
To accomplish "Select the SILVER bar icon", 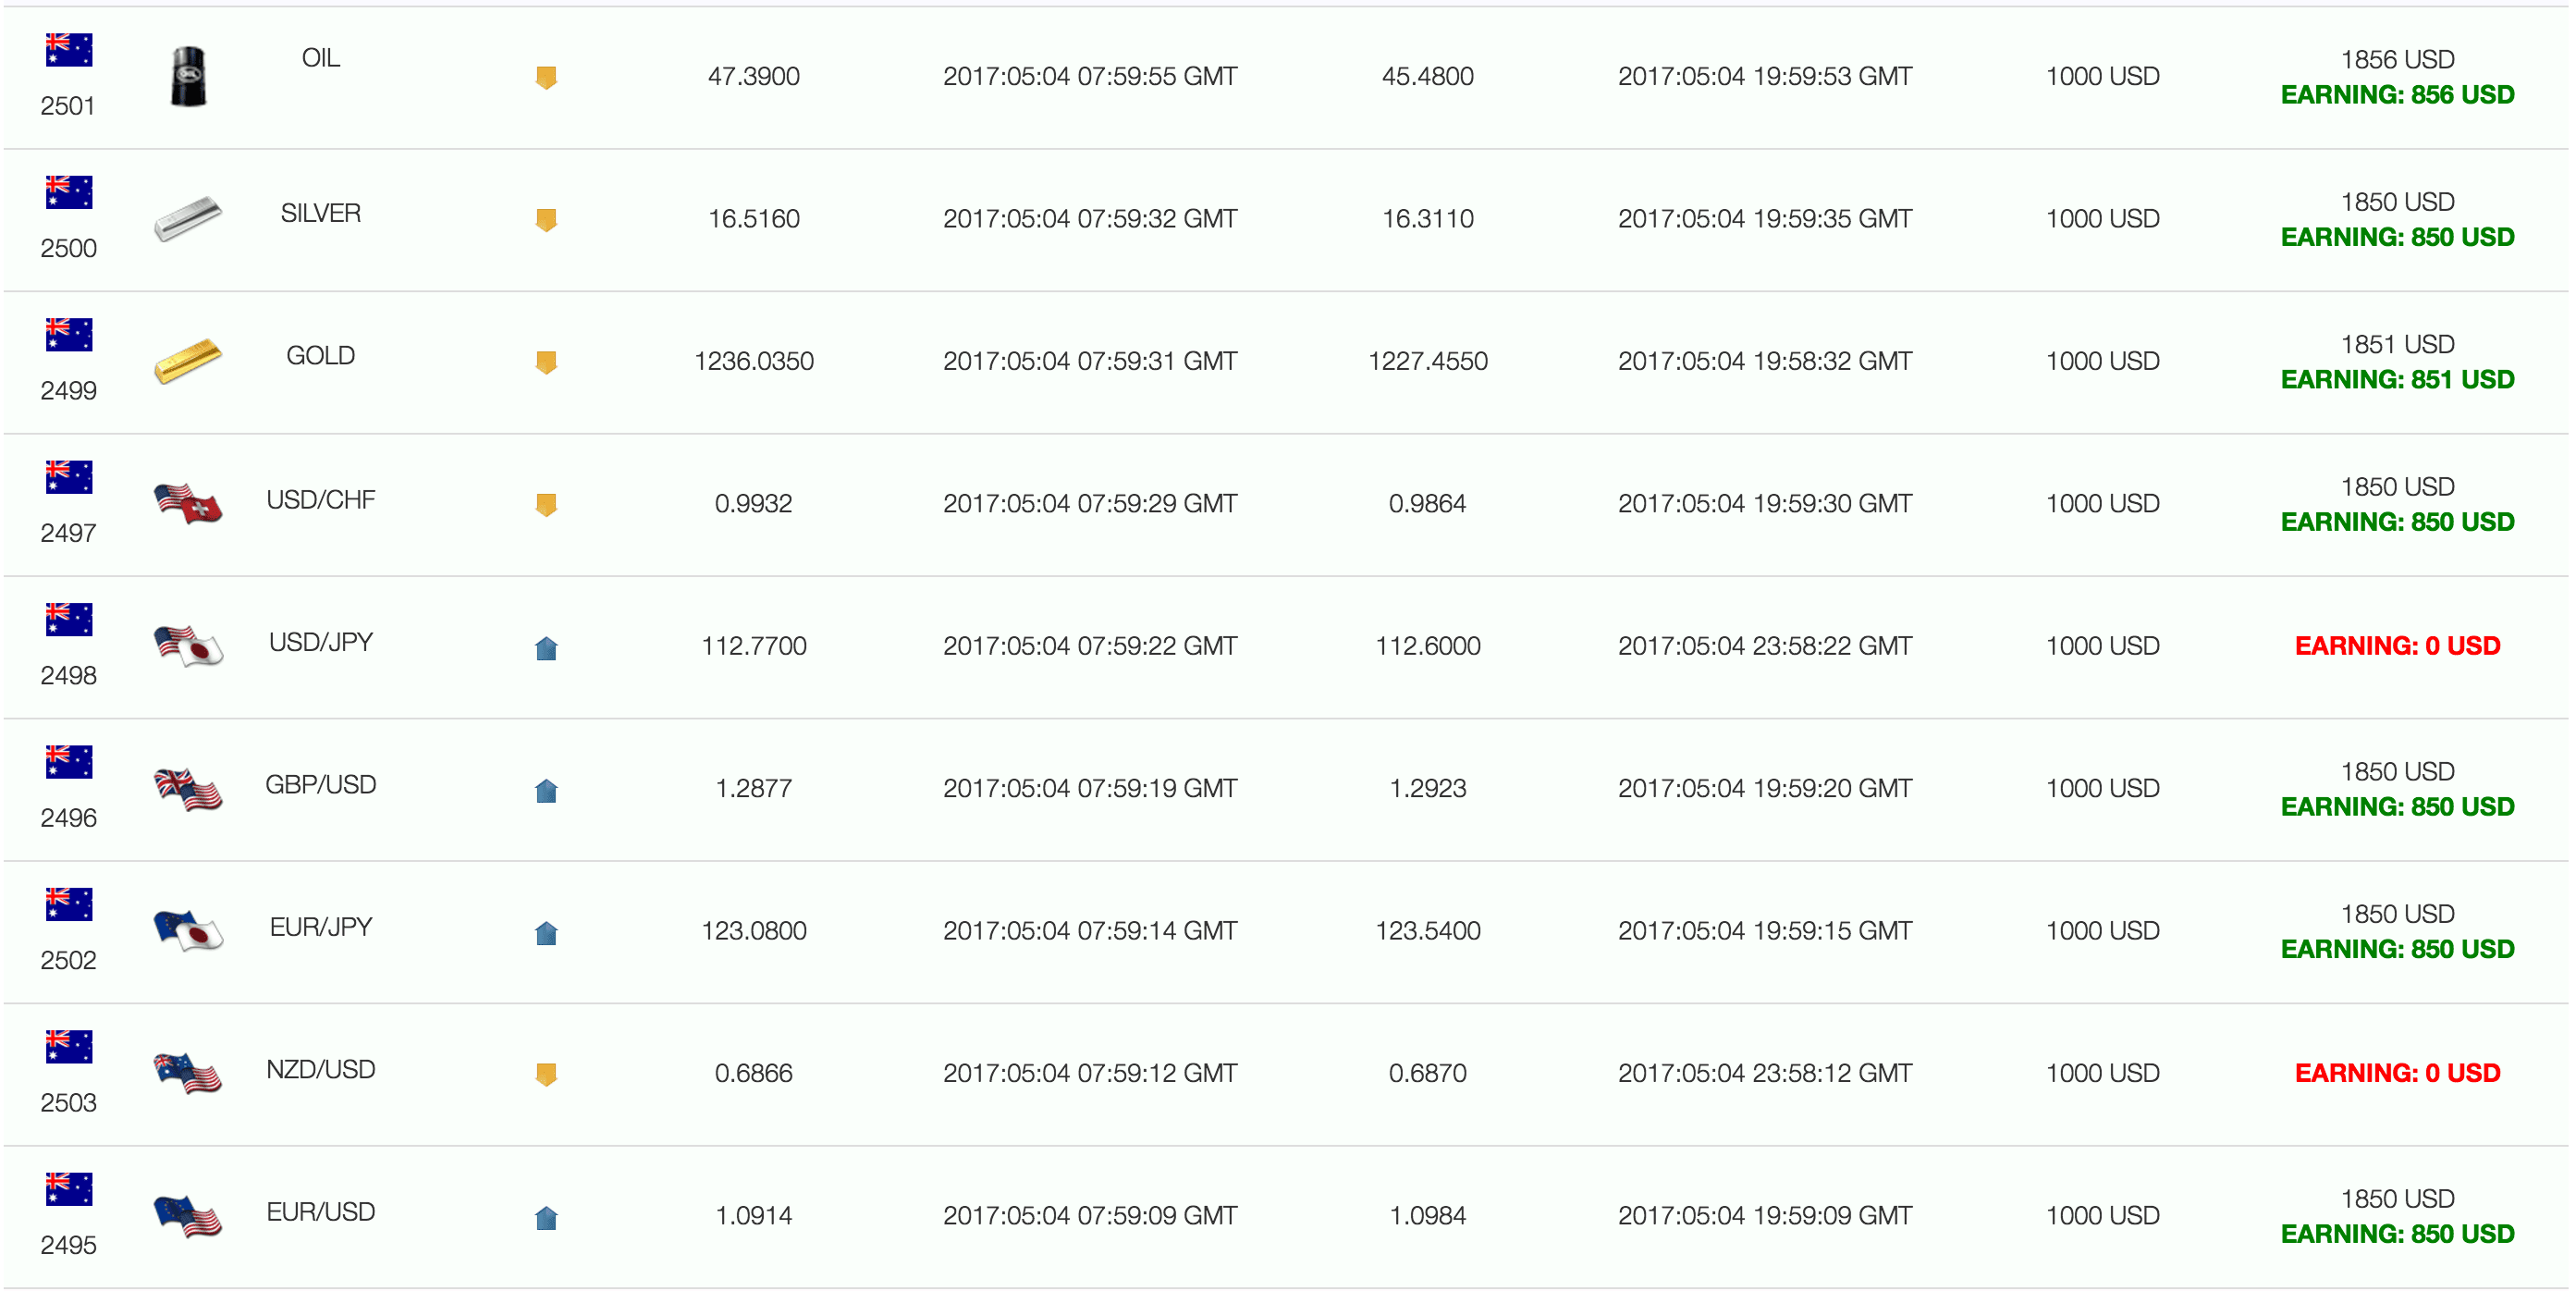I will click(188, 218).
